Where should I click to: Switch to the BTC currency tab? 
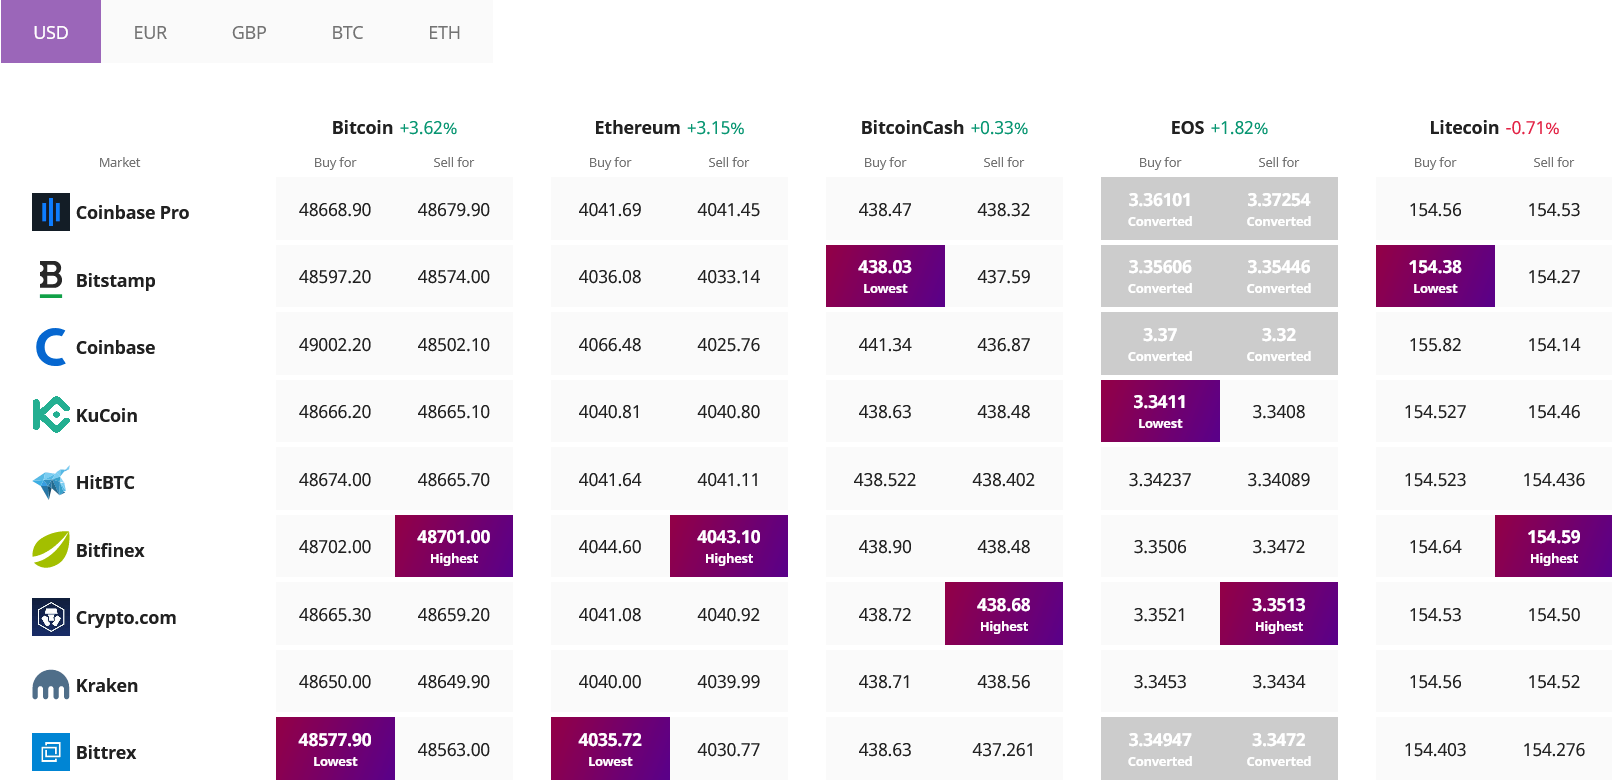click(347, 32)
